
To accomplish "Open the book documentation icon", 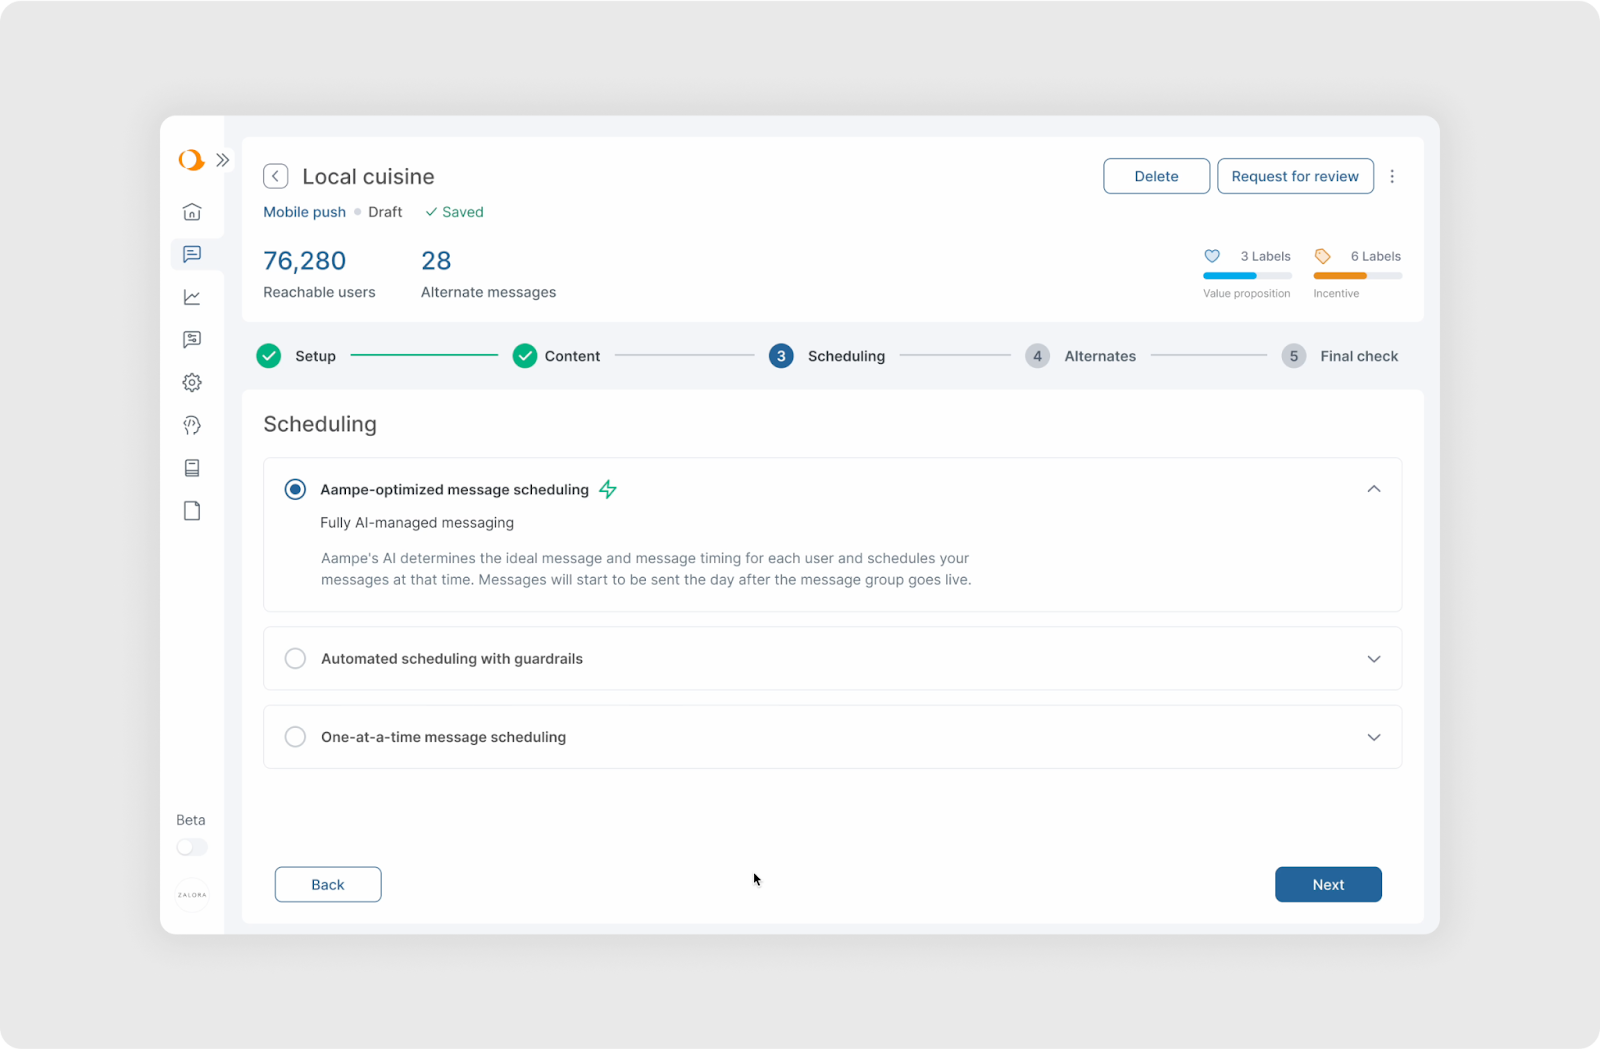I will [x=192, y=468].
